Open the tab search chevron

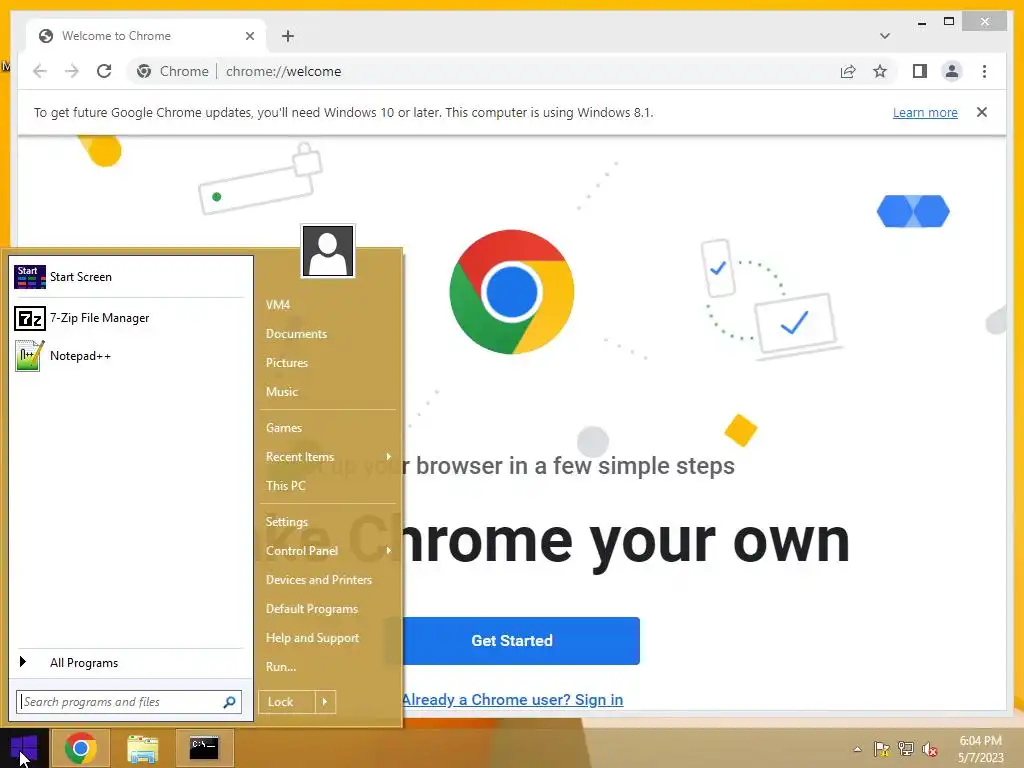pos(884,36)
